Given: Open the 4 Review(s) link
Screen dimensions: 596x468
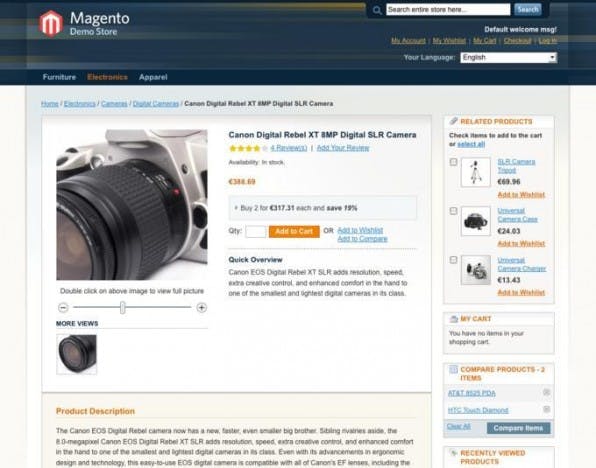Looking at the screenshot, I should point(289,148).
